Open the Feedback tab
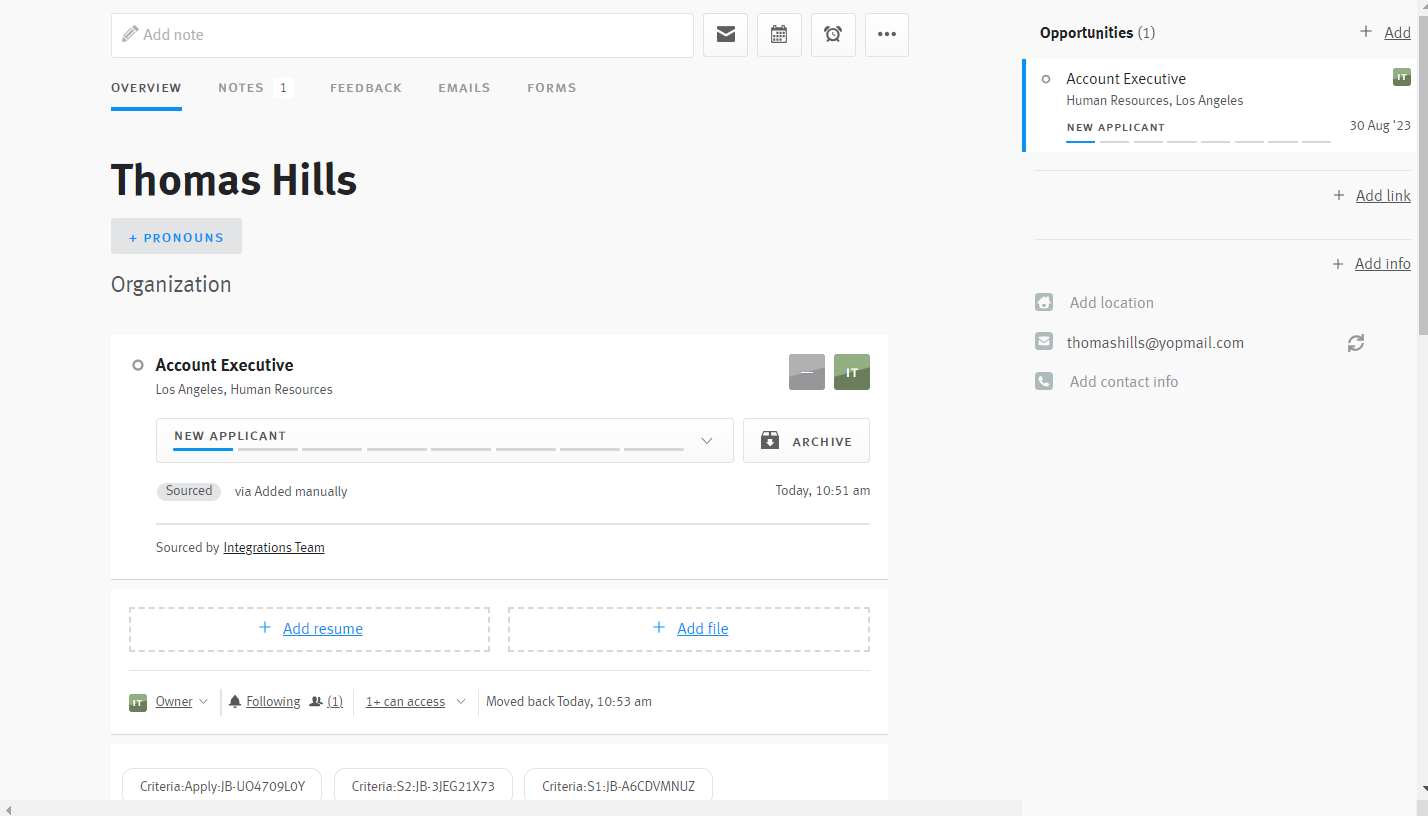The height and width of the screenshot is (816, 1428). [x=366, y=88]
